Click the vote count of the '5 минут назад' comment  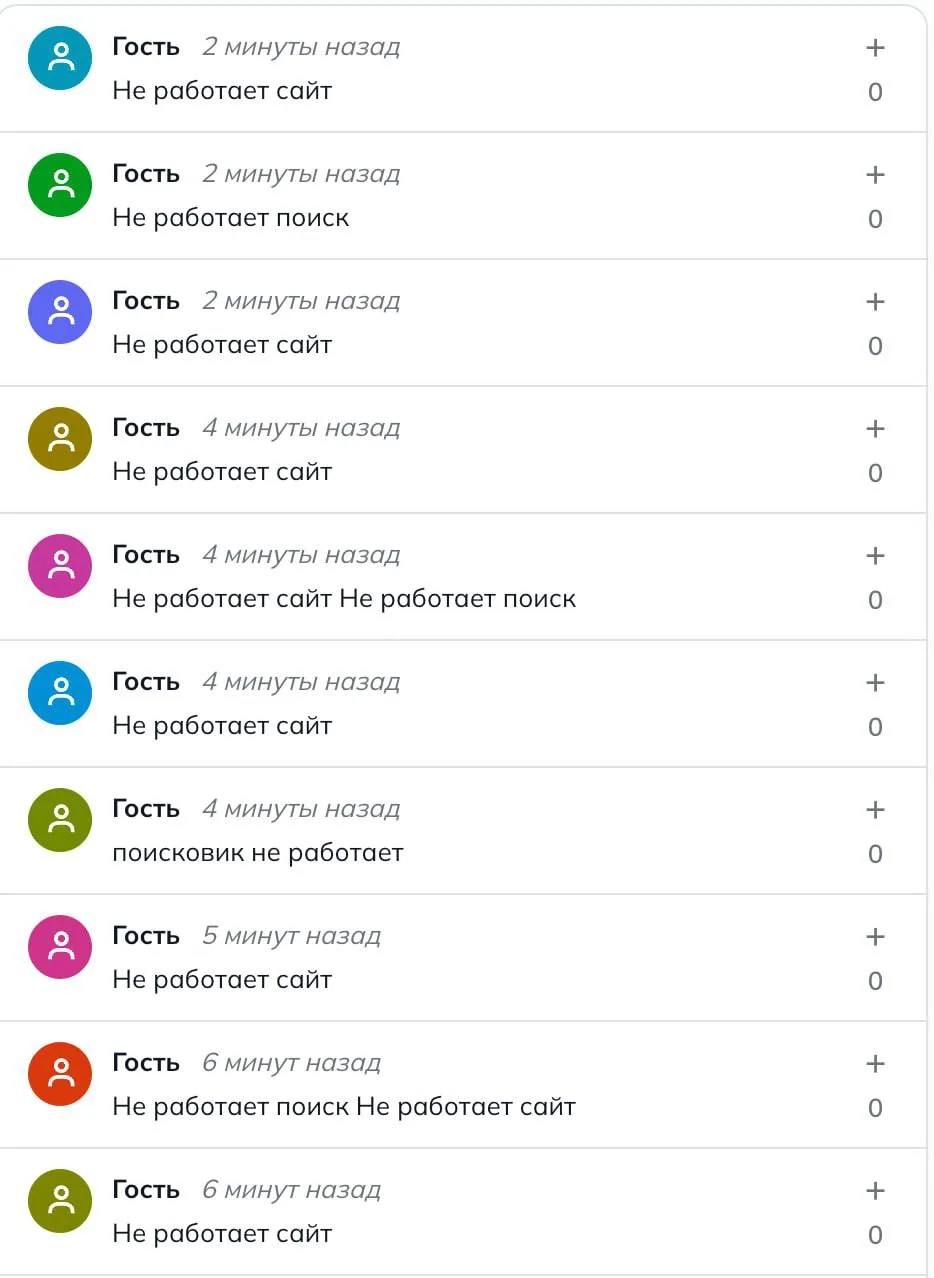pos(875,981)
